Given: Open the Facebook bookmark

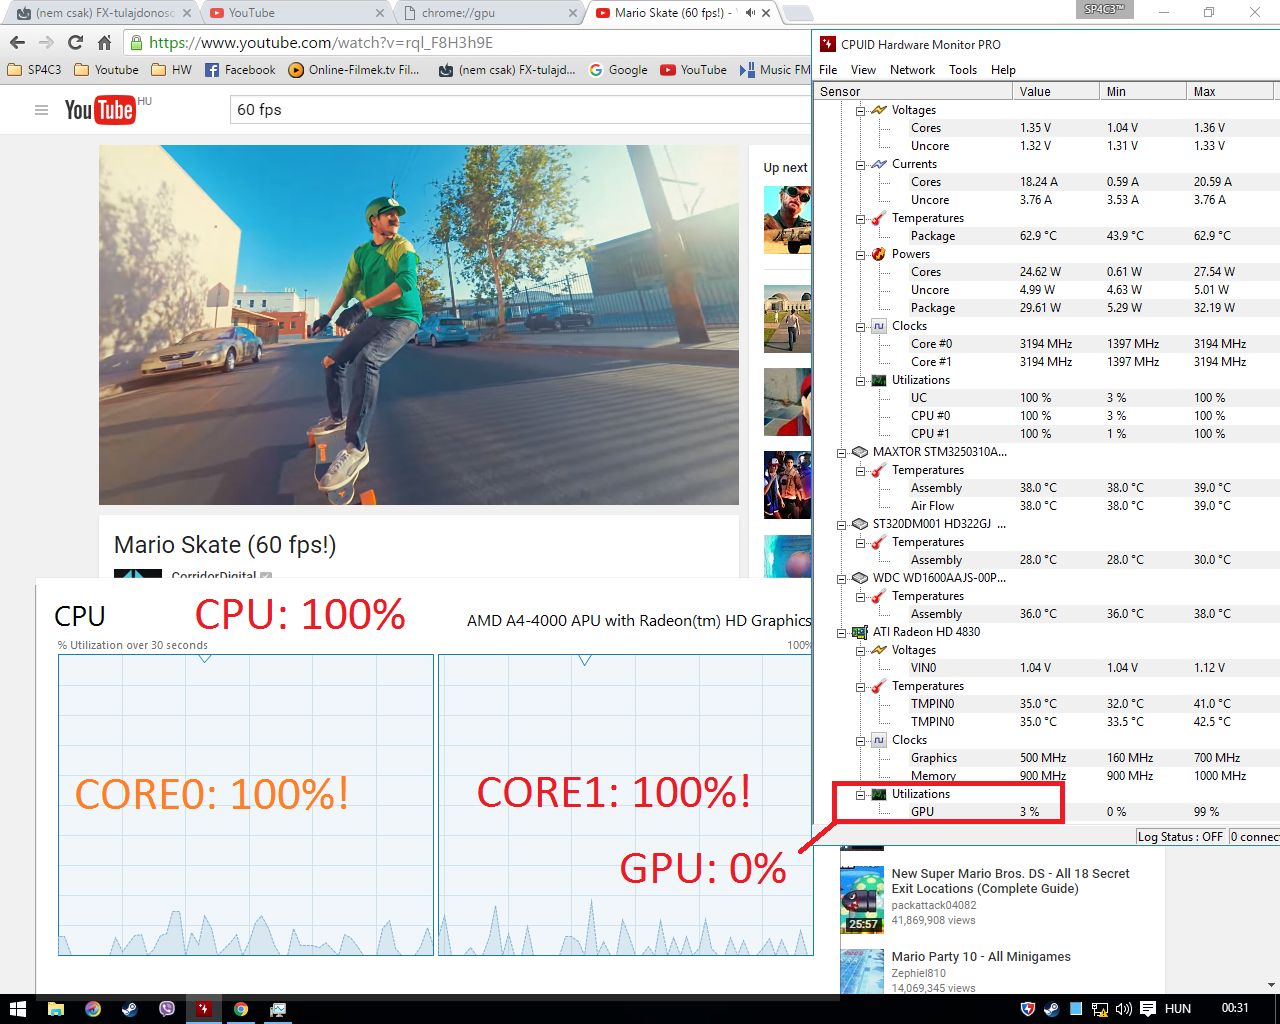Looking at the screenshot, I should (240, 70).
